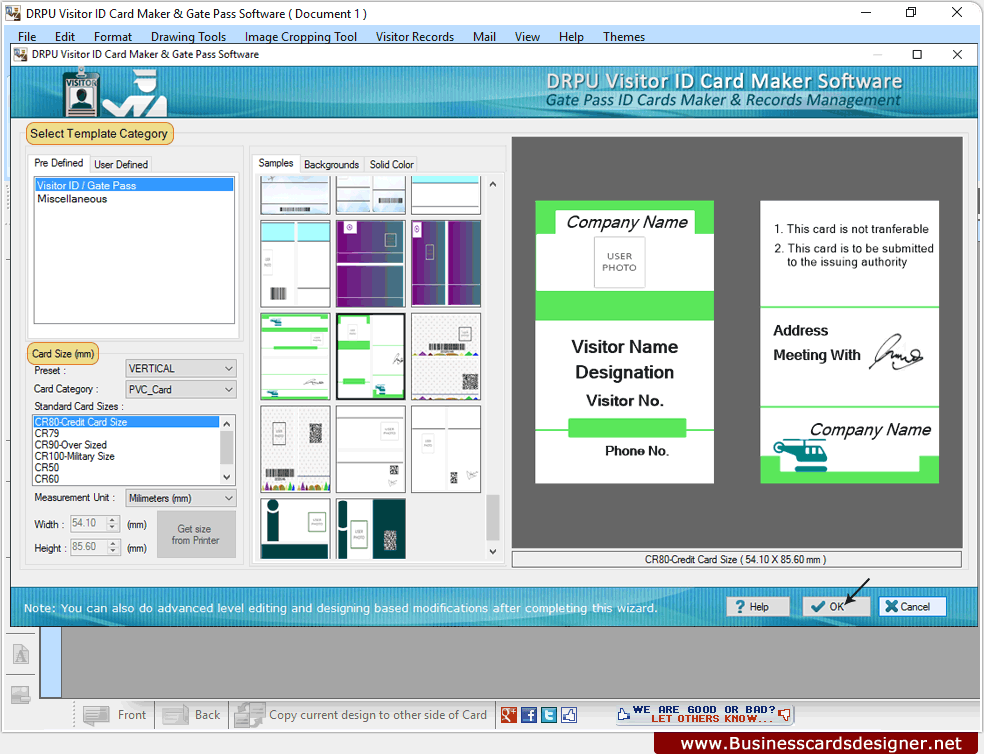Switch to the Solid Color tab
Screen dimensions: 984x754
point(392,164)
